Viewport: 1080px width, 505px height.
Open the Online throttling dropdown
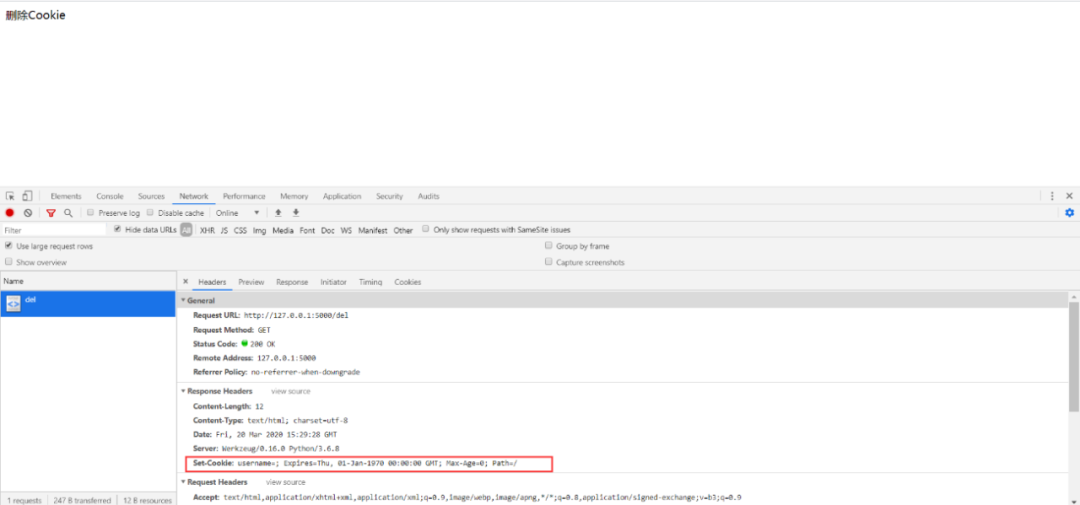click(x=238, y=213)
